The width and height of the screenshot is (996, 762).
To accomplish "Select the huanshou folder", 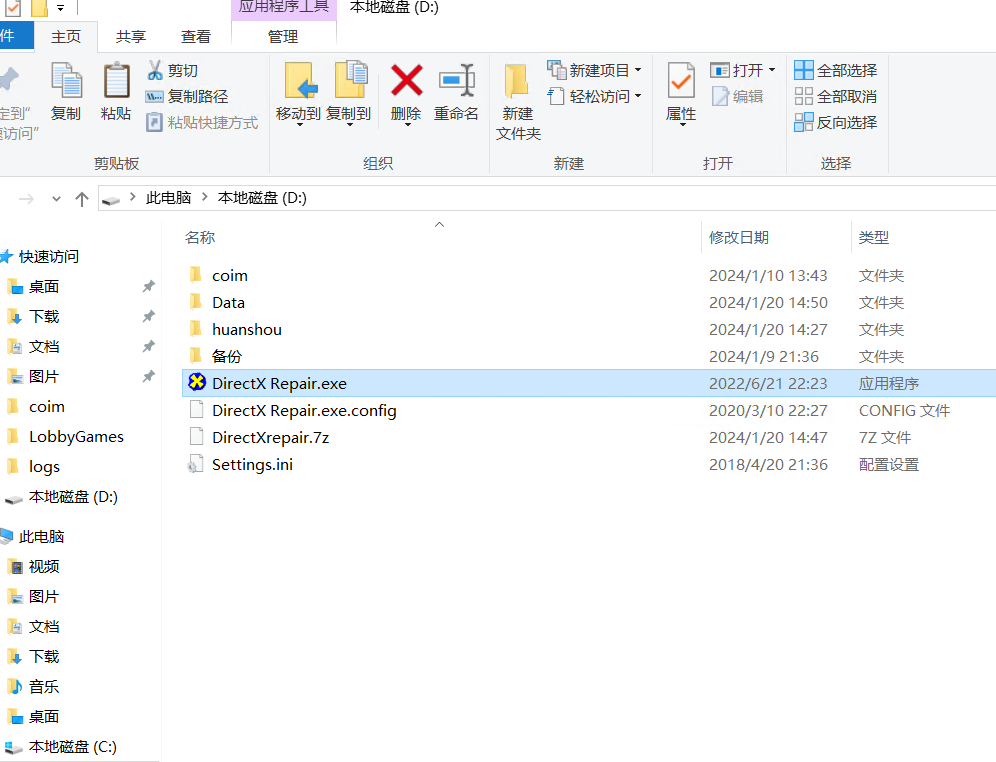I will pos(589,330).
